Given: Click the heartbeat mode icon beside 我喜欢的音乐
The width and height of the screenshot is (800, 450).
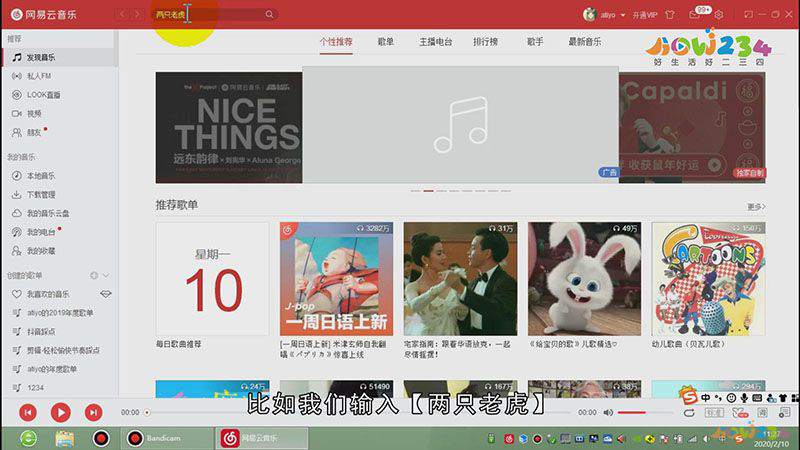Looking at the screenshot, I should tap(106, 294).
